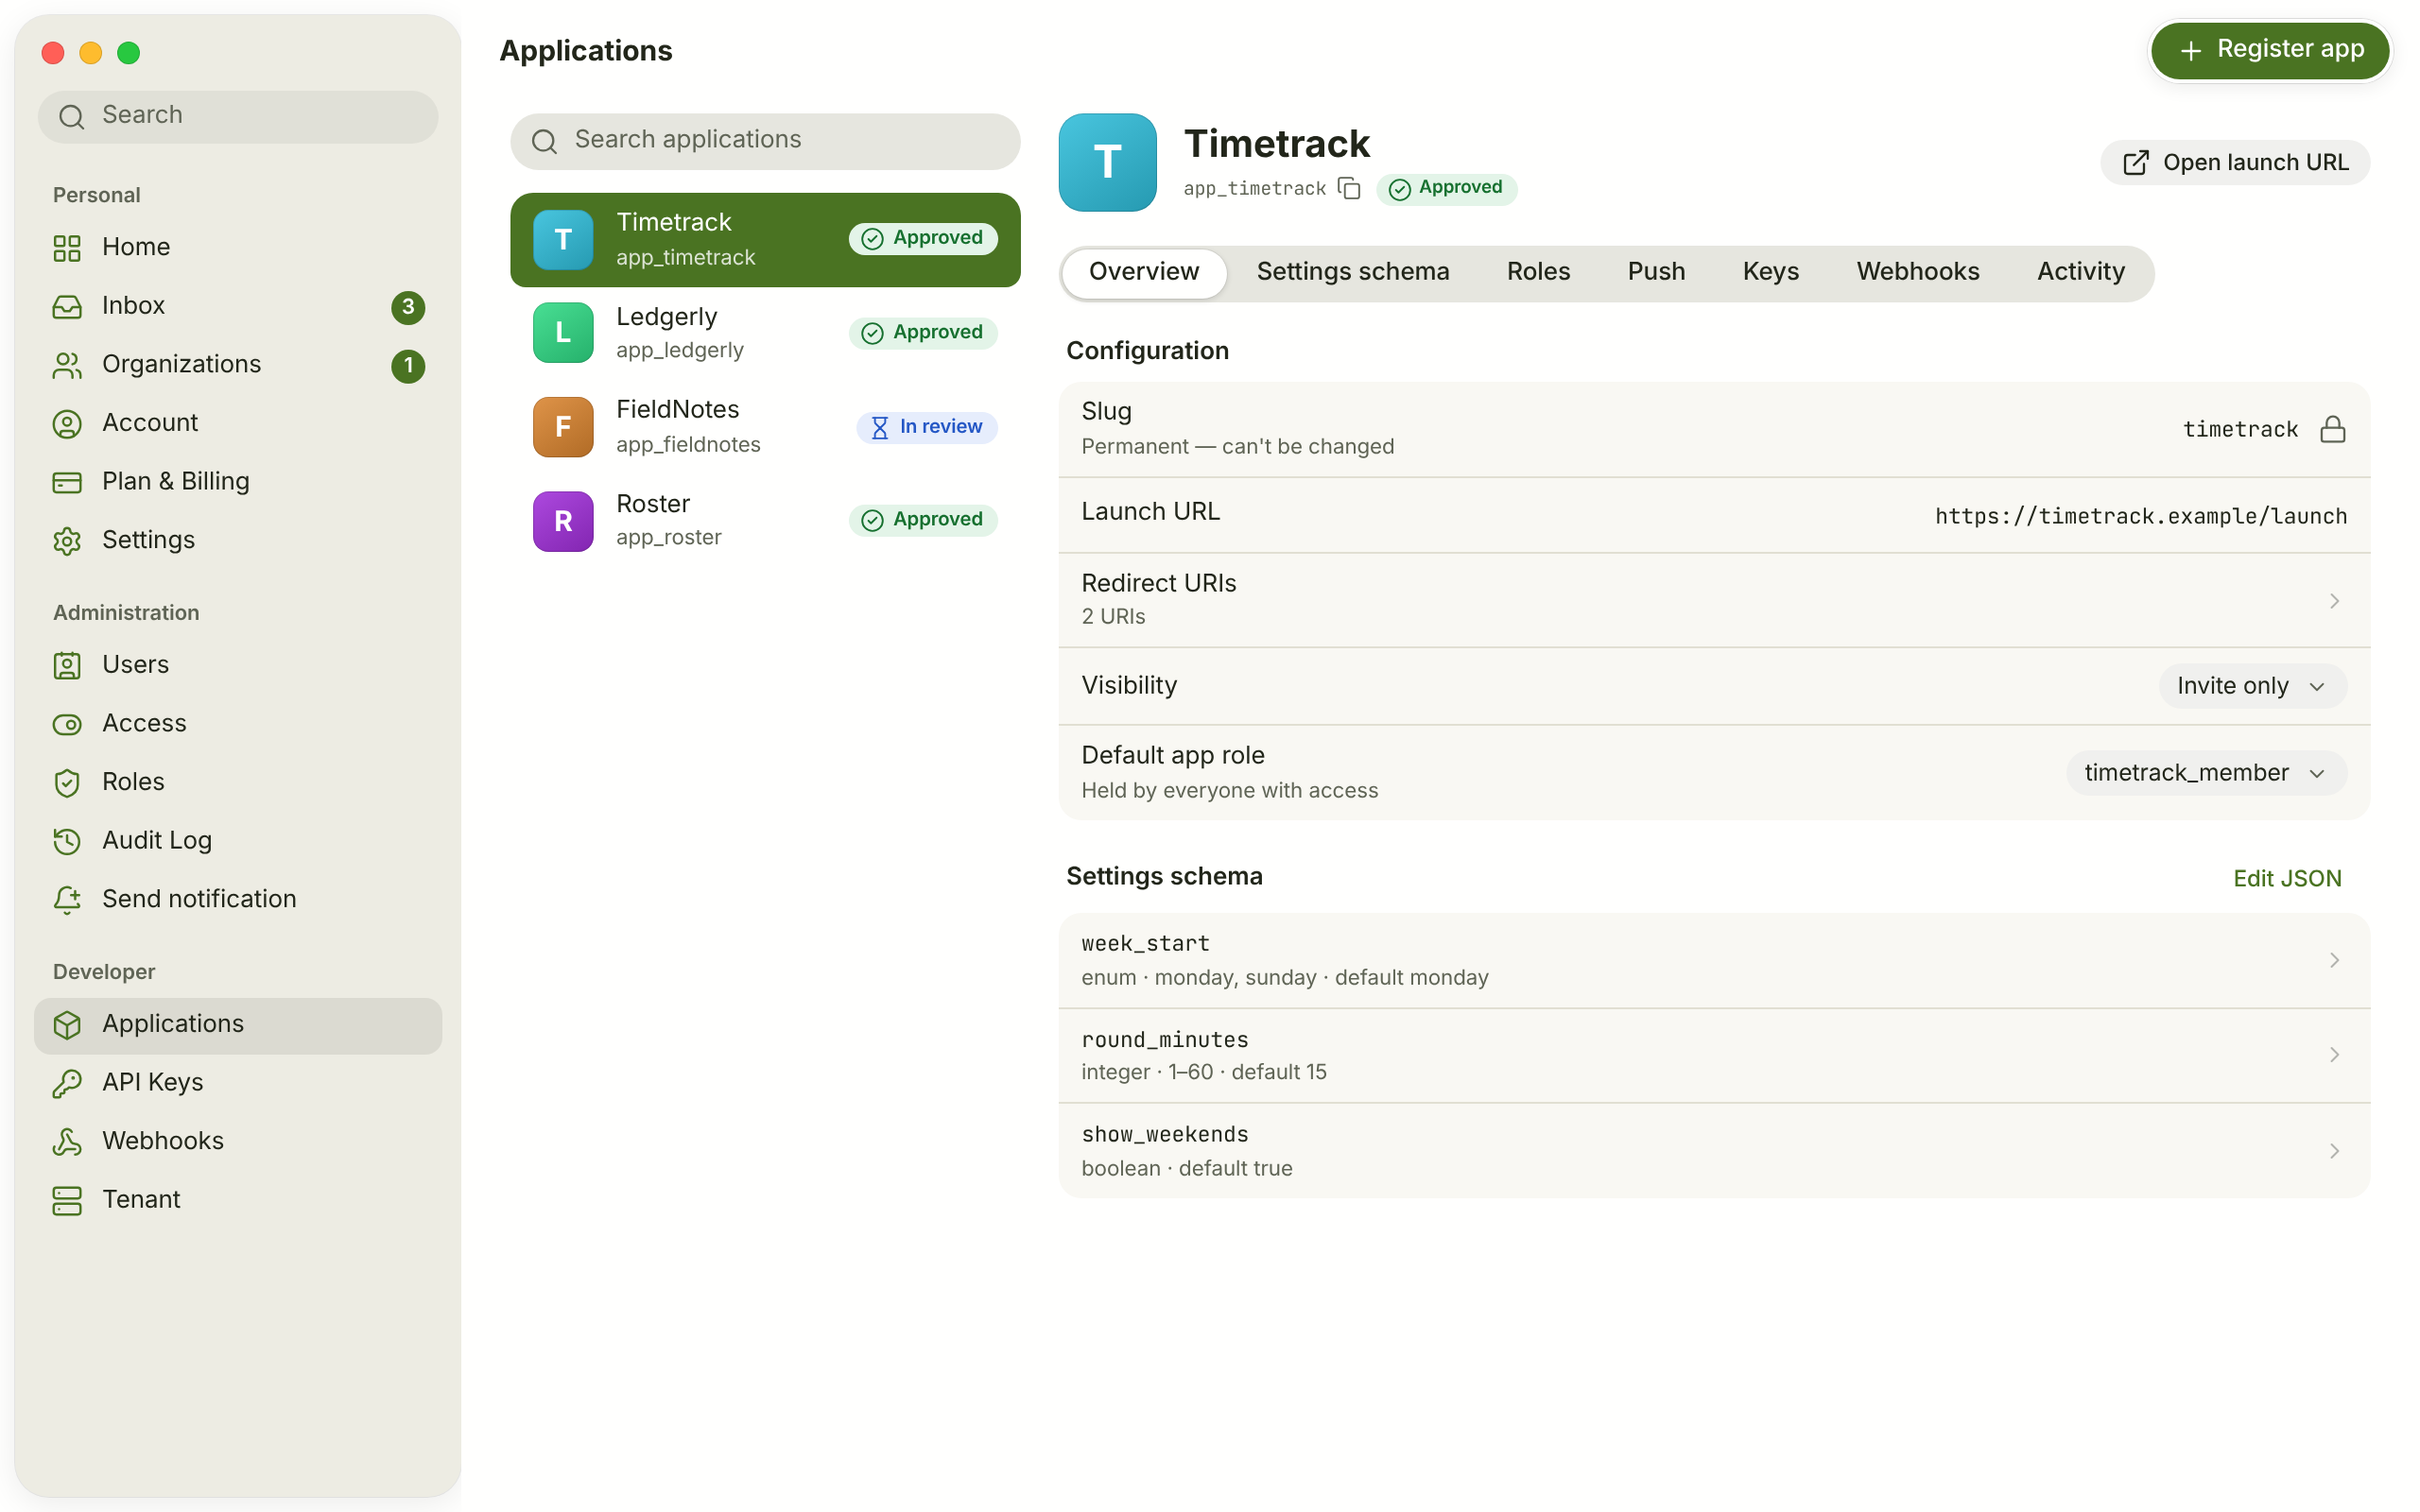The image size is (2420, 1512).
Task: Open the Access page
Action: pyautogui.click(x=238, y=723)
